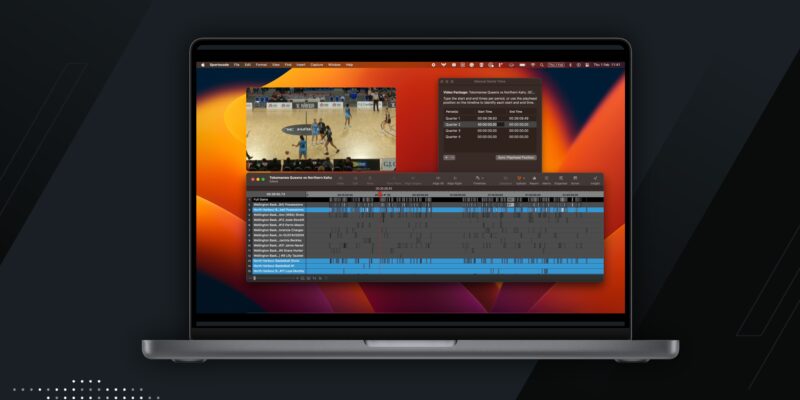Open the Report toolbar icon
This screenshot has height=400, width=800.
tap(534, 180)
